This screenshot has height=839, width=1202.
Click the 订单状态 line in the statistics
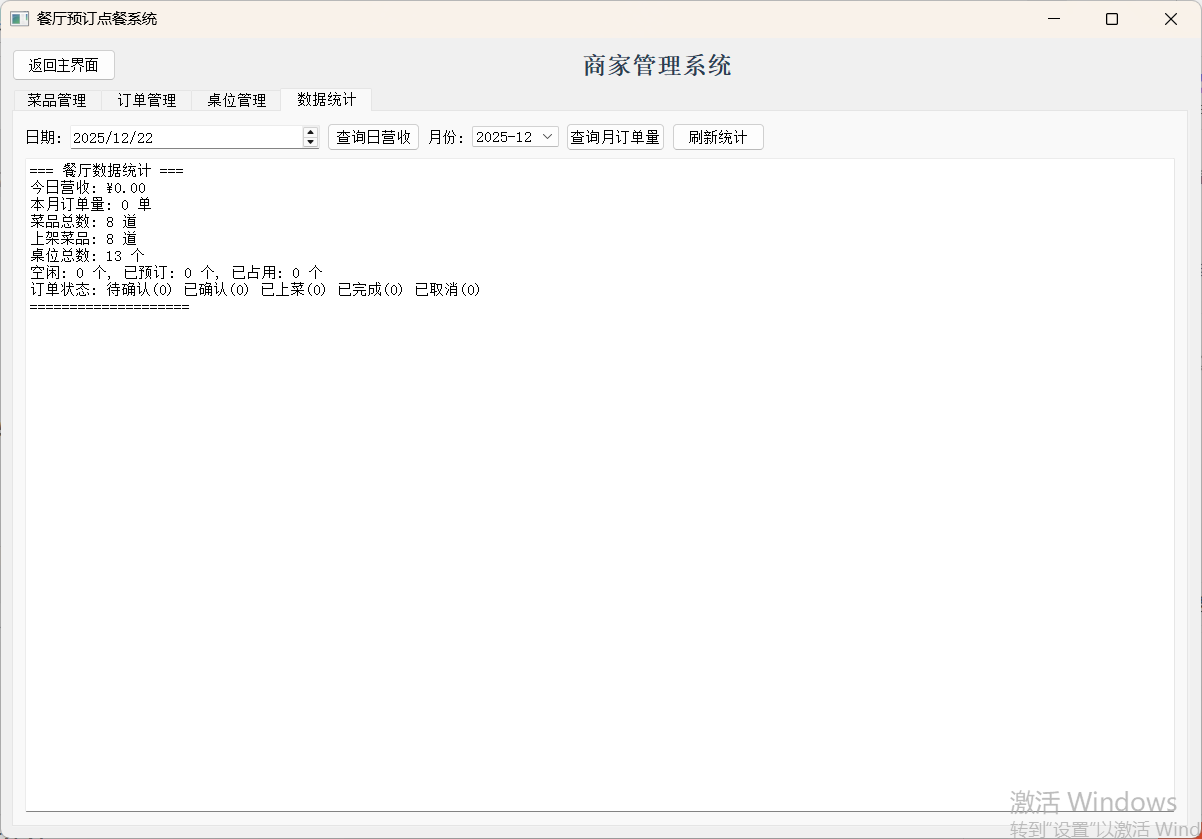(x=255, y=290)
